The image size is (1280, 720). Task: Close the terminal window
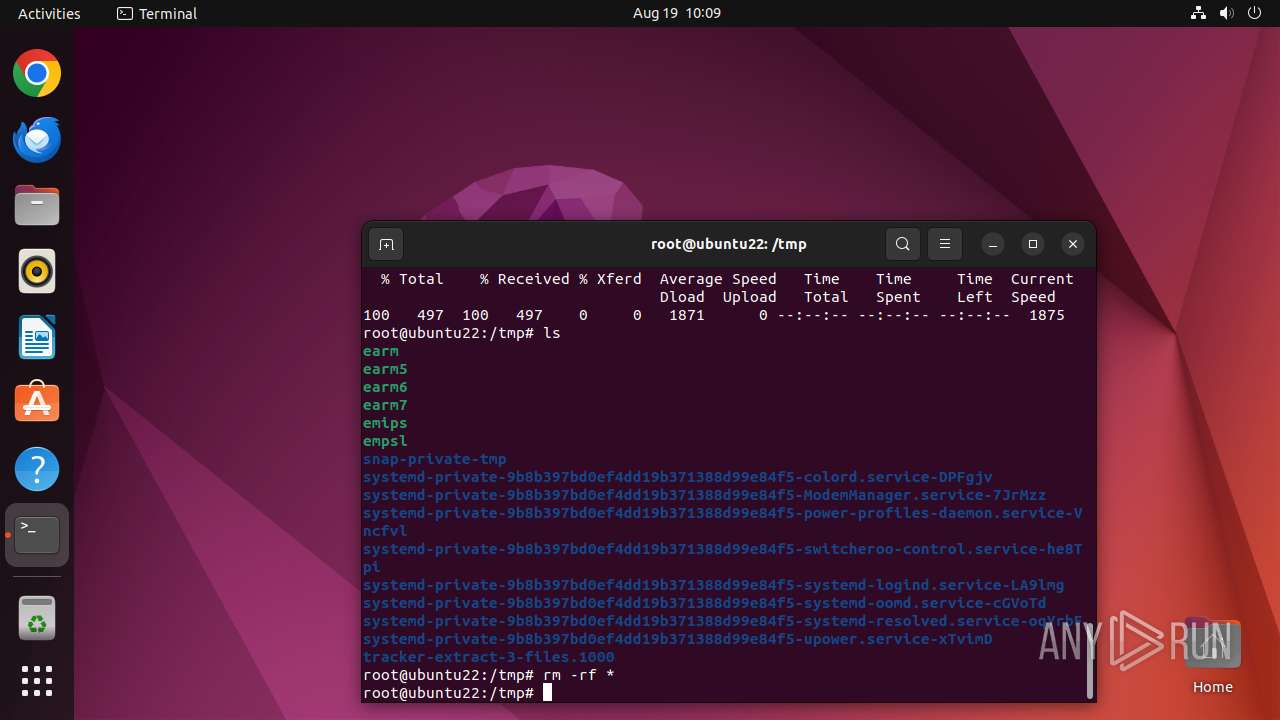point(1073,244)
